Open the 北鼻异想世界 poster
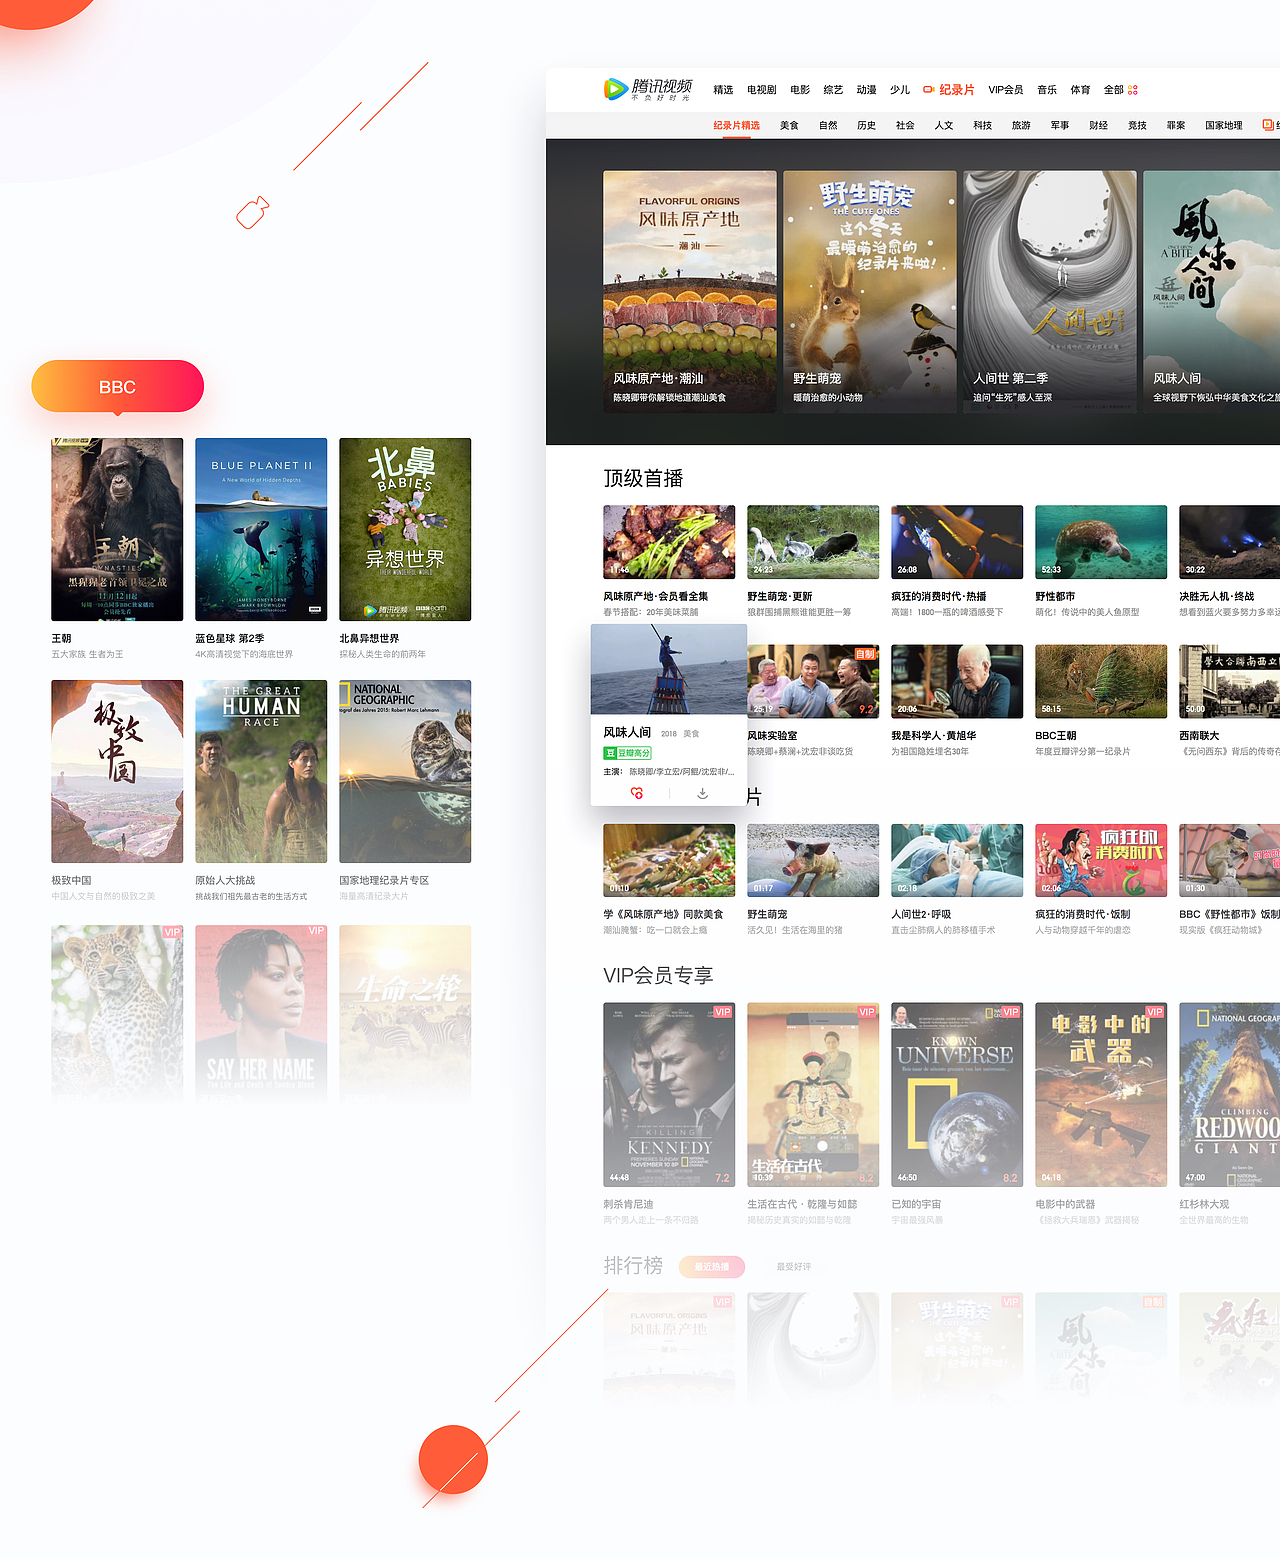Screen dimensions: 1280x1559 (405, 529)
